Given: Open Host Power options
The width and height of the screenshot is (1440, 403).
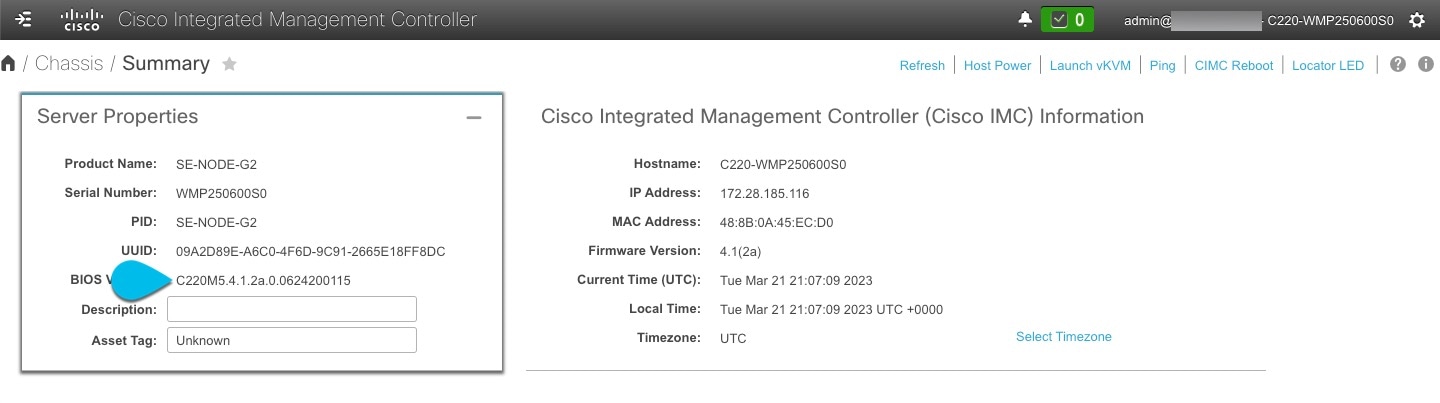Looking at the screenshot, I should [997, 65].
